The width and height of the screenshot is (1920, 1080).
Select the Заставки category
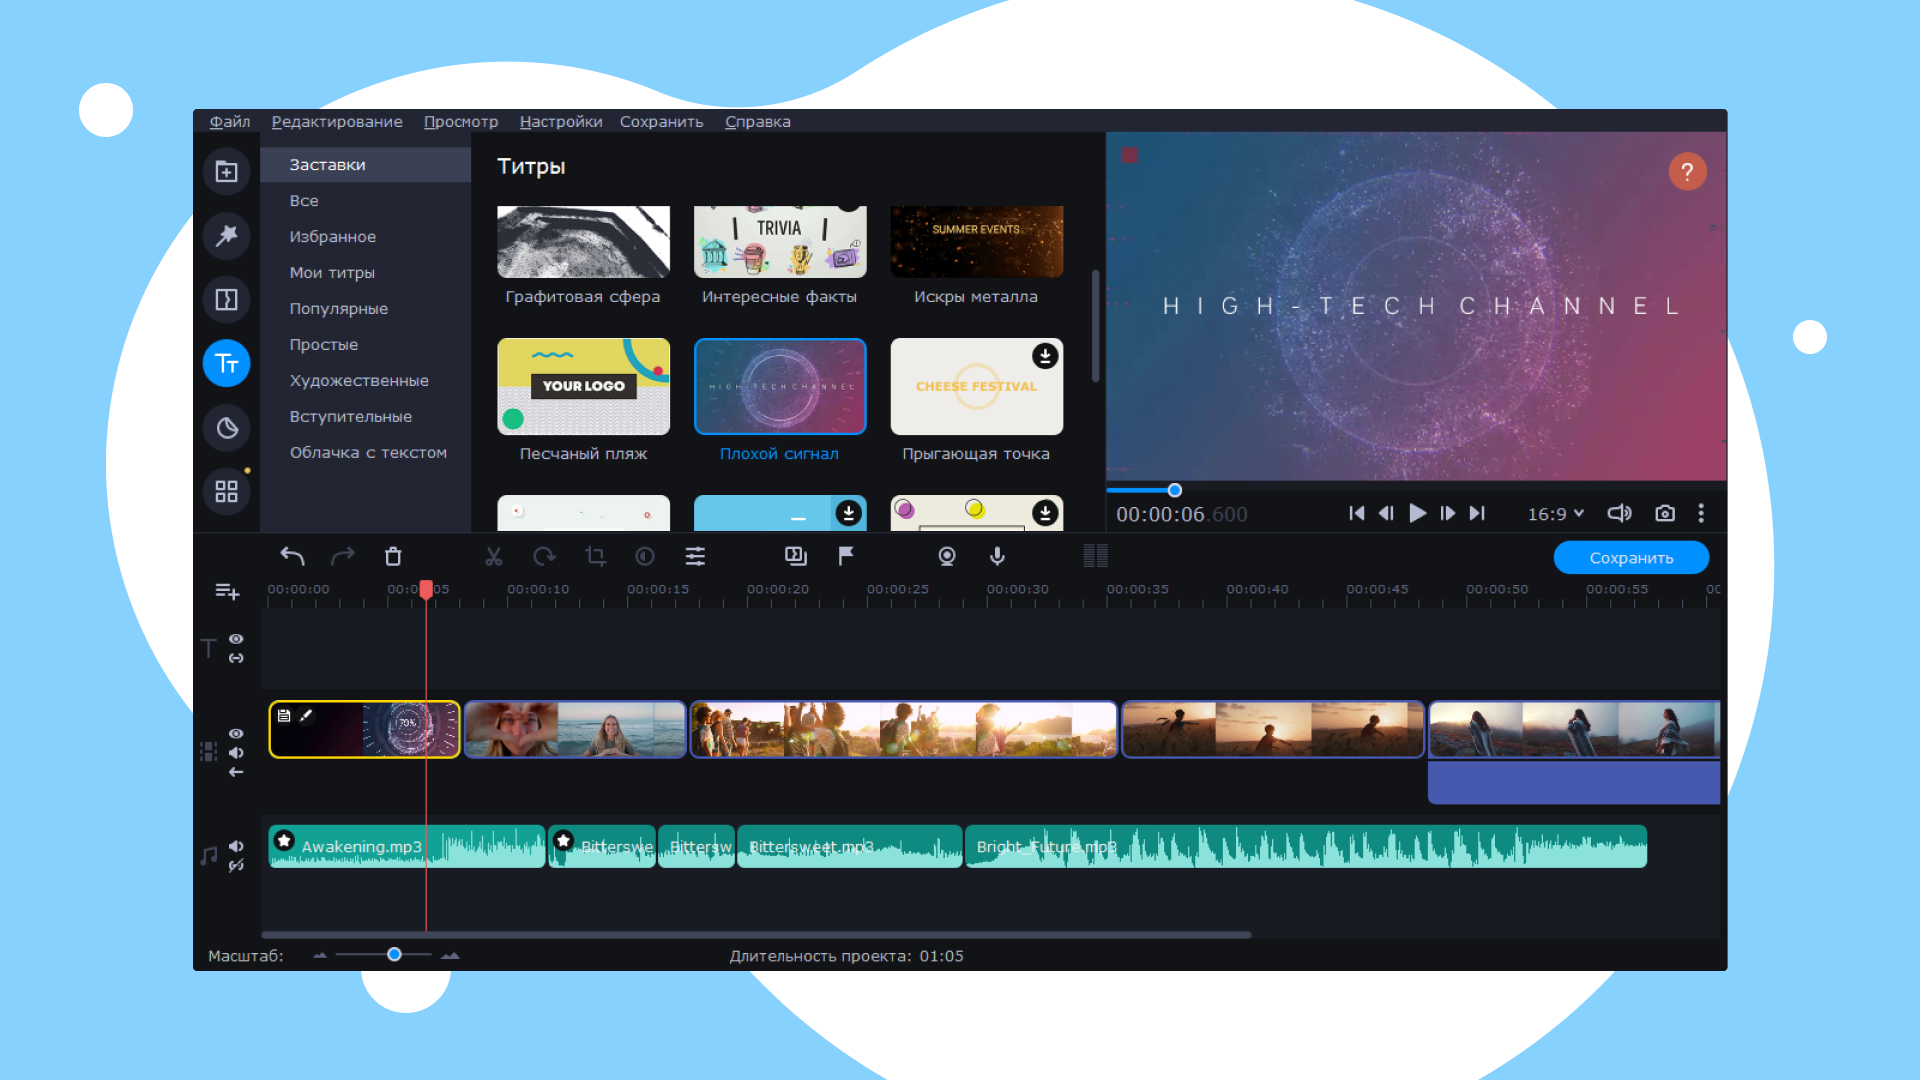tap(365, 165)
